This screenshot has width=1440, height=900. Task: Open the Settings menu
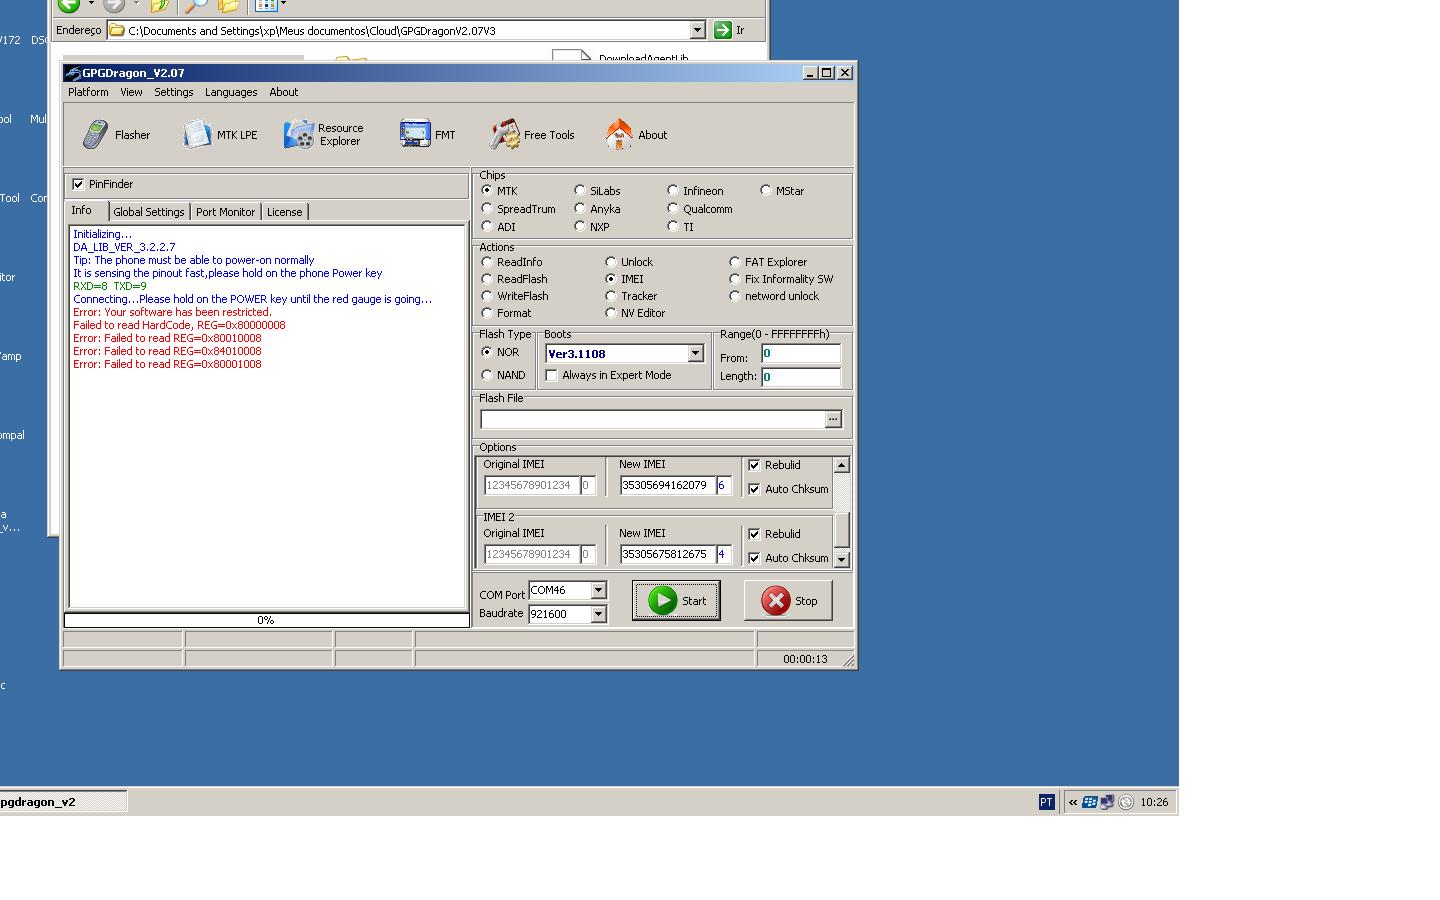coord(174,92)
